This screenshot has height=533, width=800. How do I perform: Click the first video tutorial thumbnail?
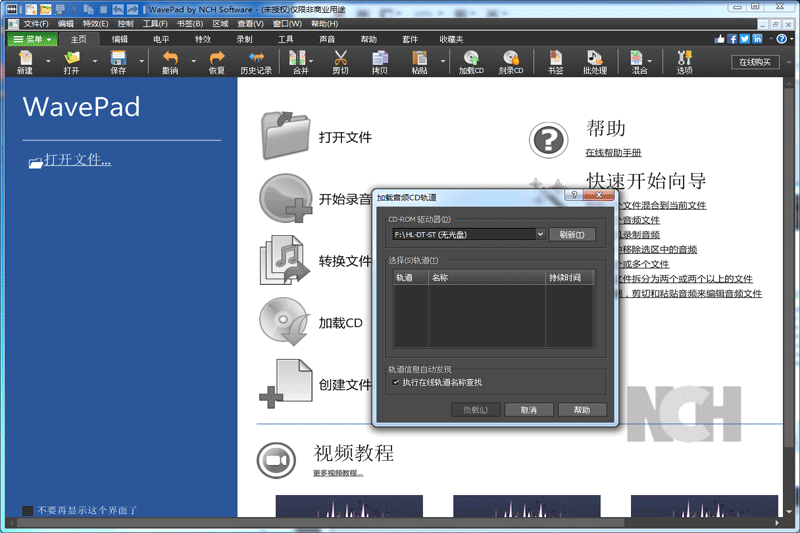[x=349, y=506]
